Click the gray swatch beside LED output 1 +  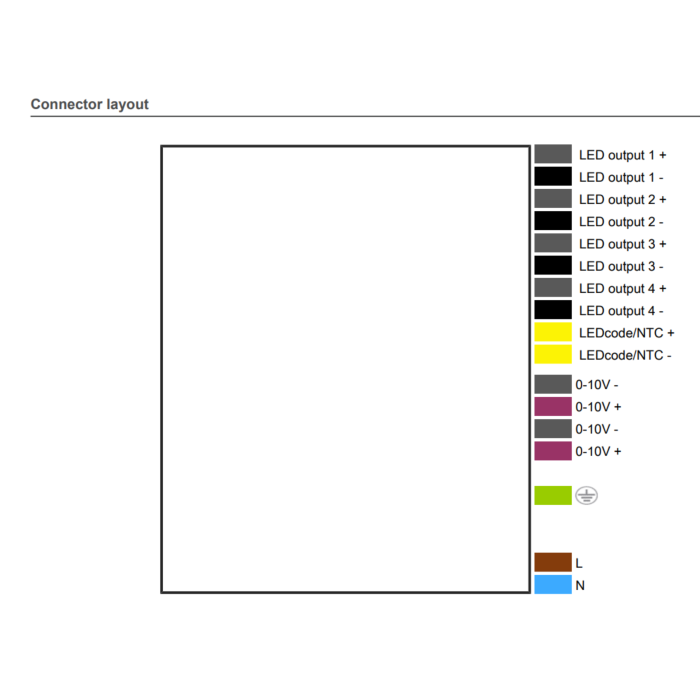[553, 154]
